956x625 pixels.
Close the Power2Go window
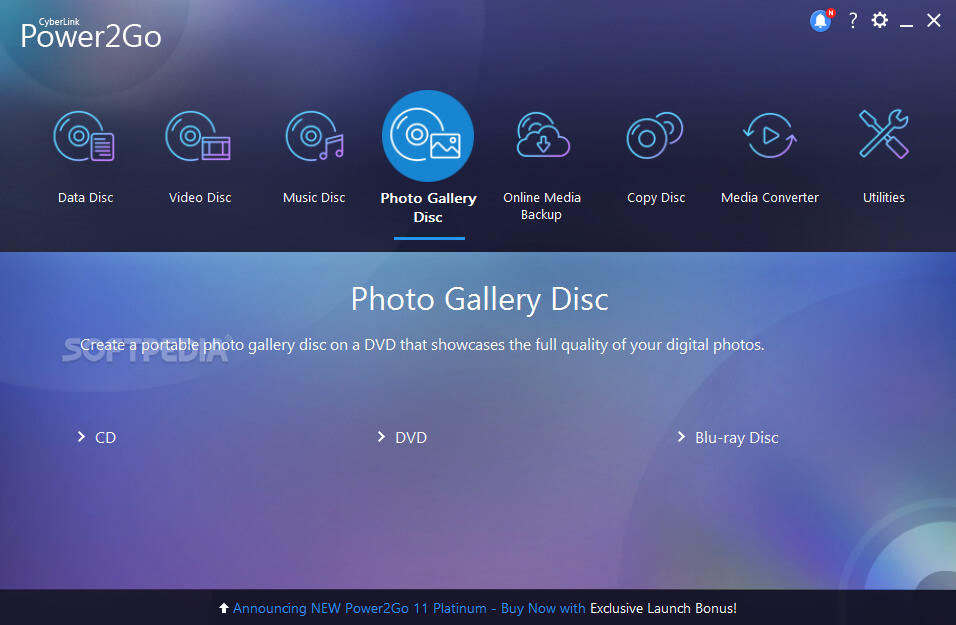[x=933, y=20]
